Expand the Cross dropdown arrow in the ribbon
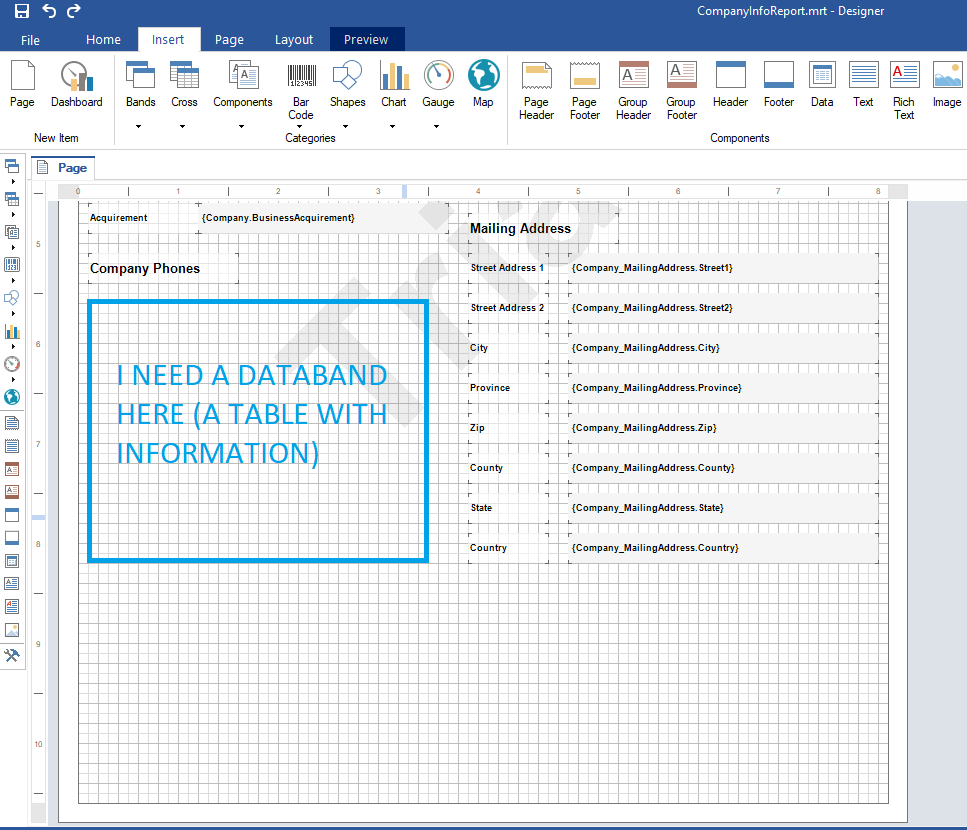Screen dimensions: 967x830 (x=183, y=126)
